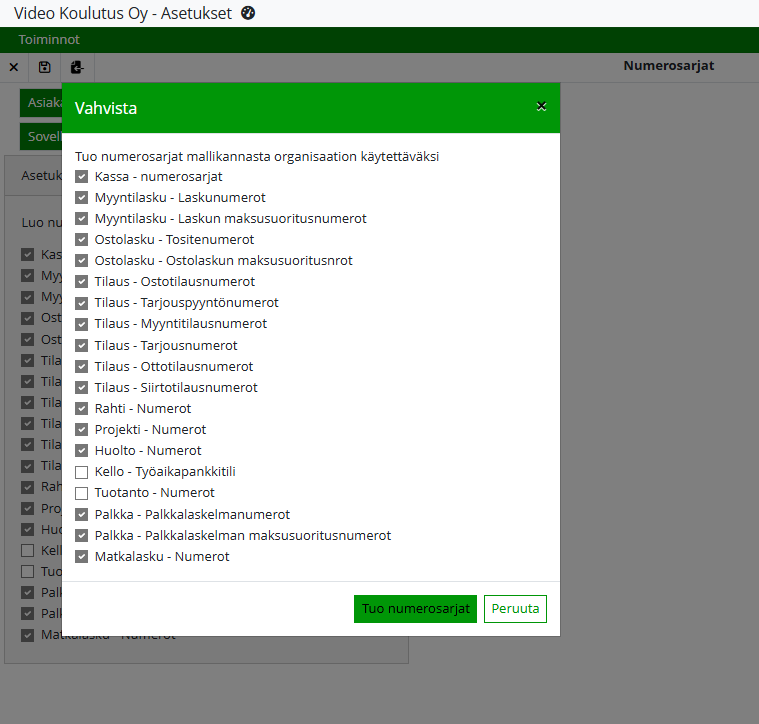Close the Vahvista dialog with X
This screenshot has width=759, height=724.
(541, 106)
